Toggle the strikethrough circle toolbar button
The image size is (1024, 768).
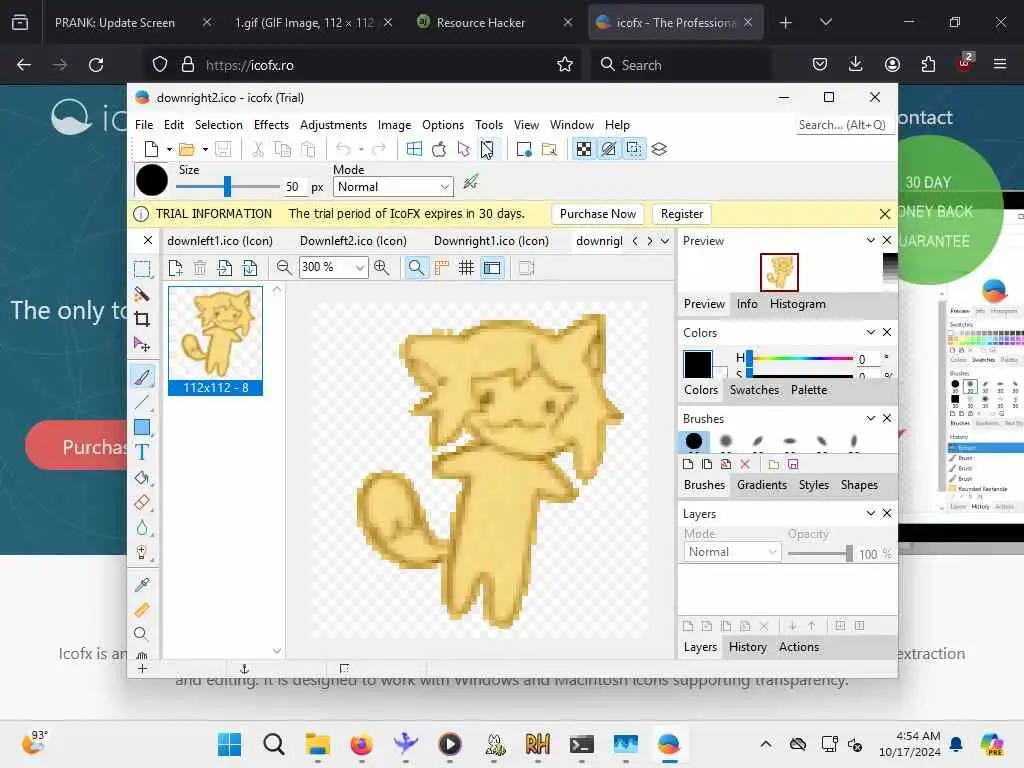pyautogui.click(x=609, y=149)
